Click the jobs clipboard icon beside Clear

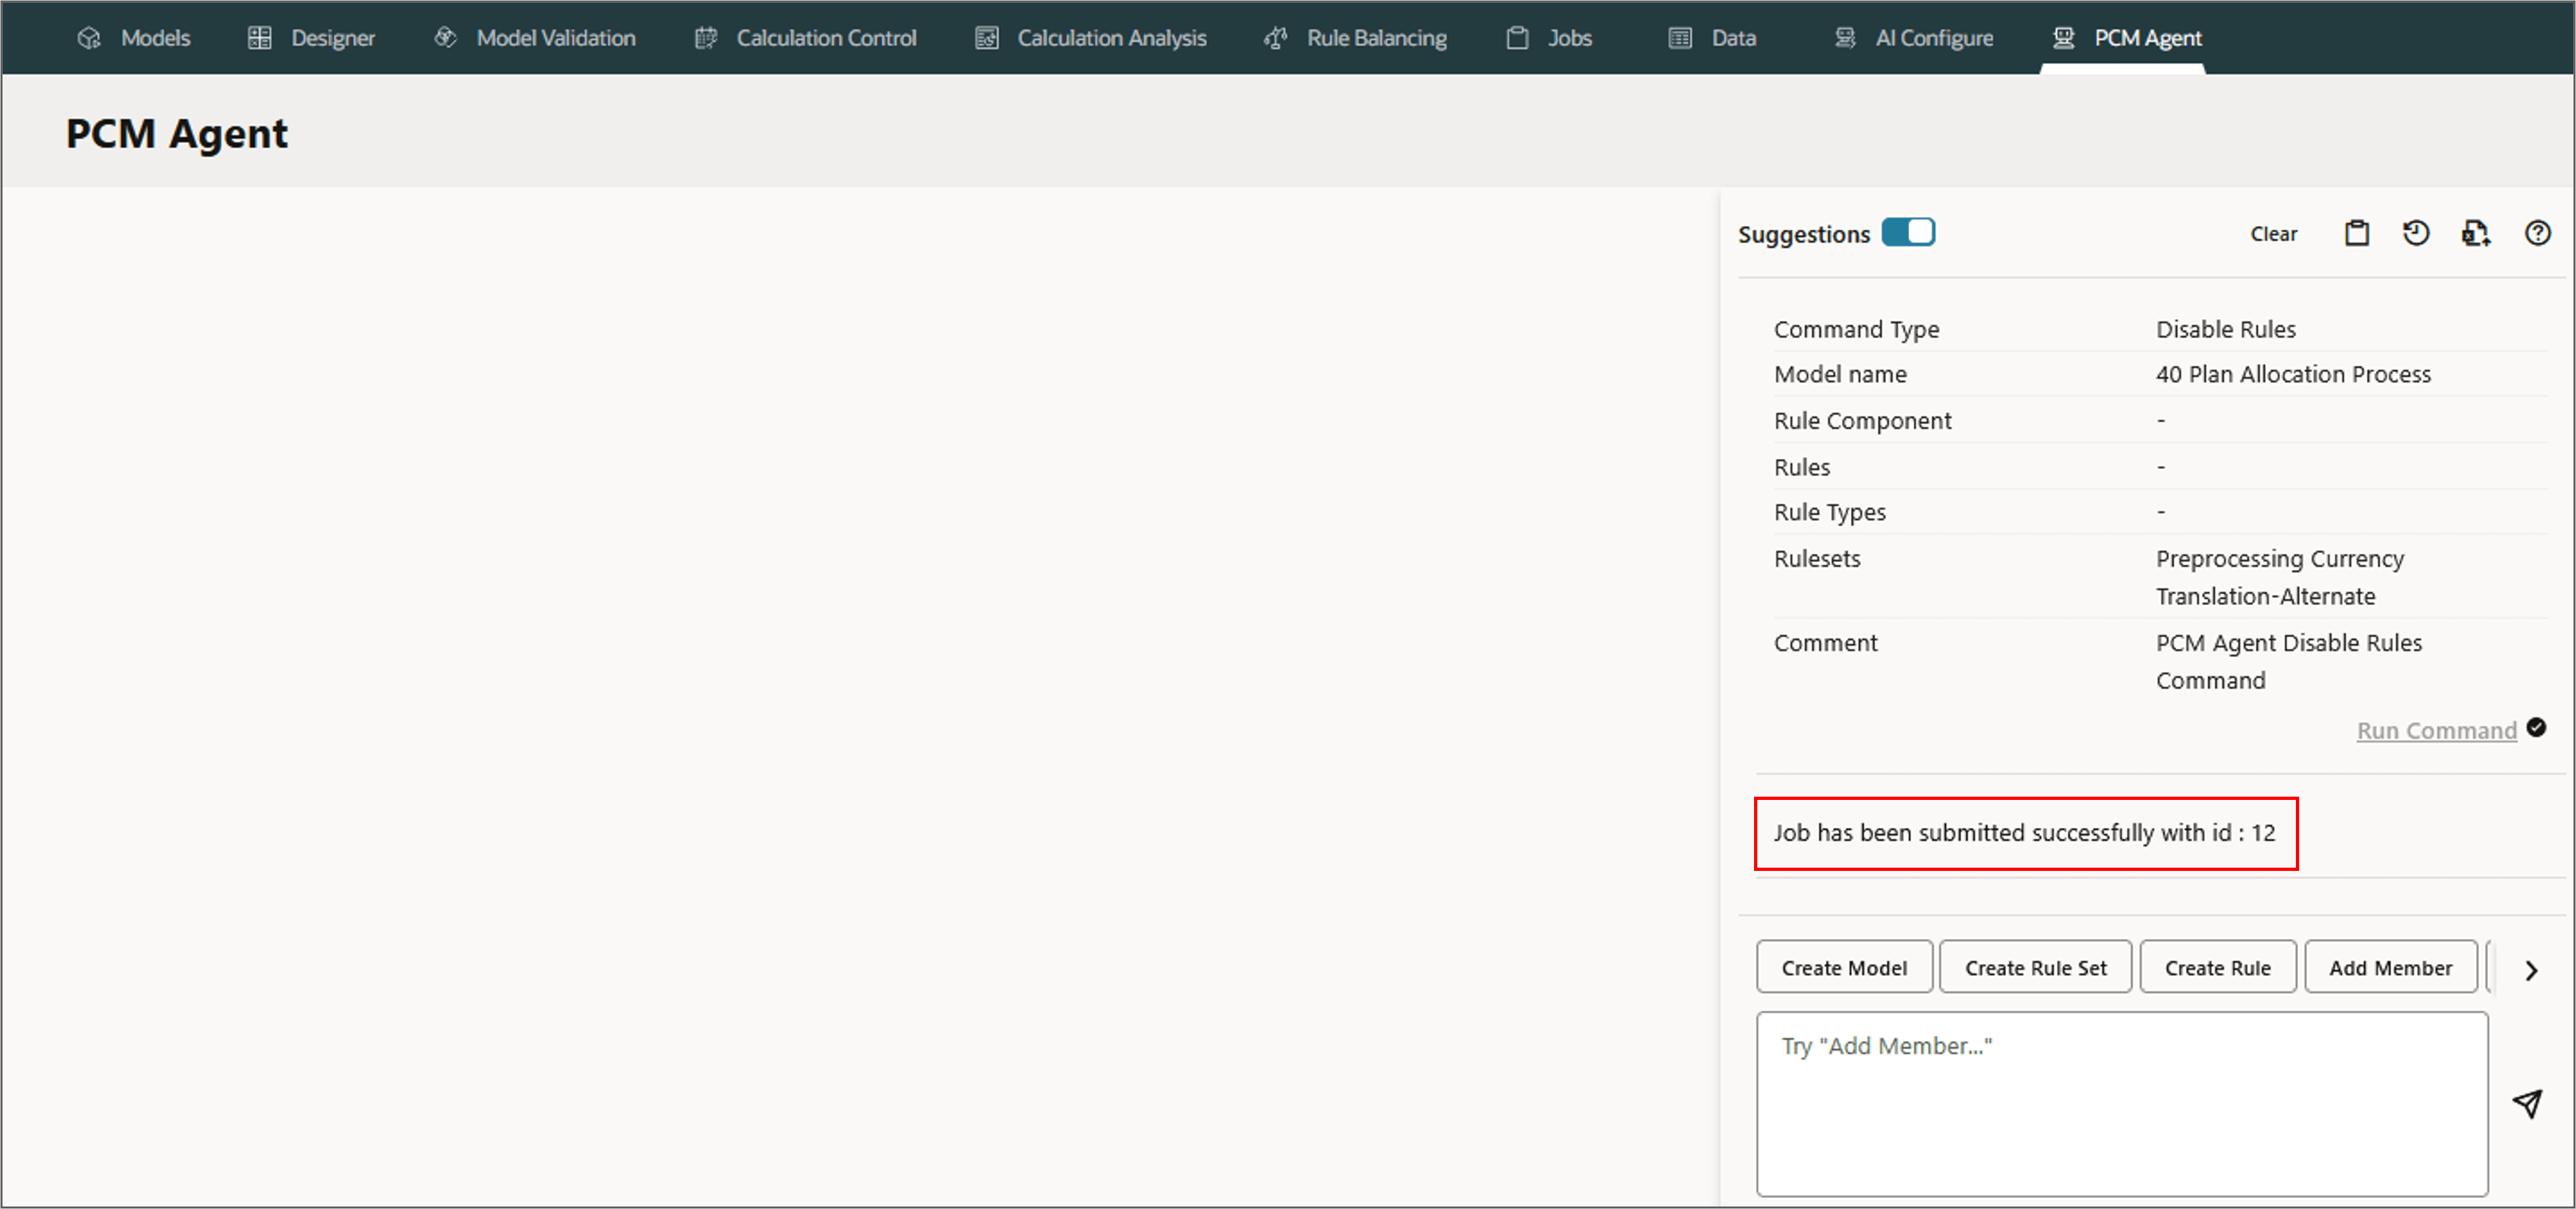click(2356, 233)
